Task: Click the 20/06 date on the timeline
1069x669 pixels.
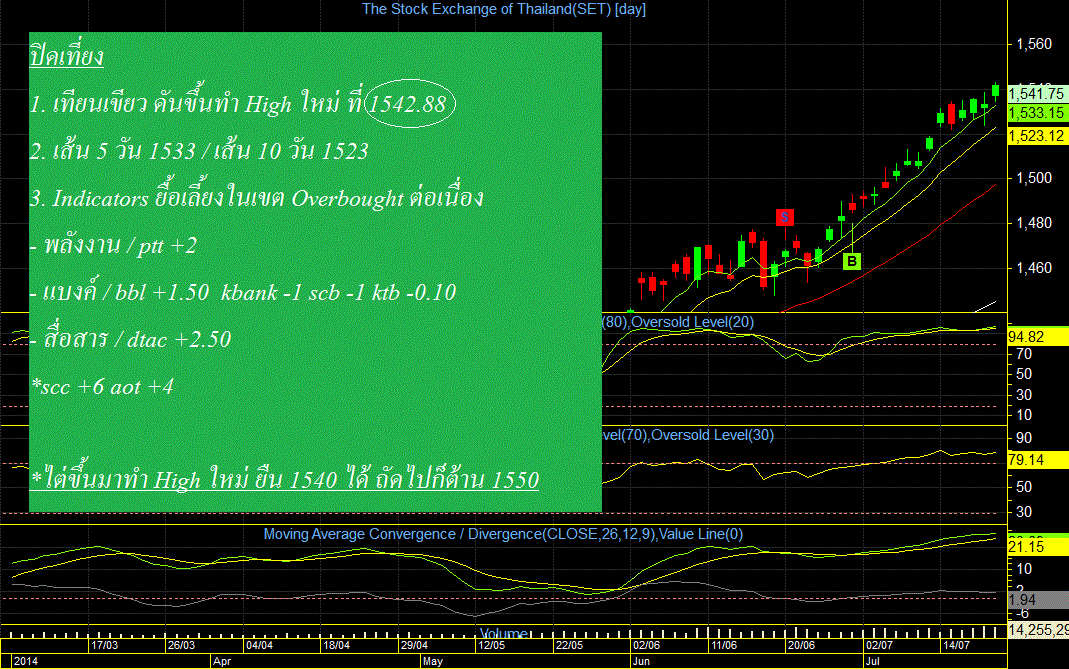Action: coord(801,645)
